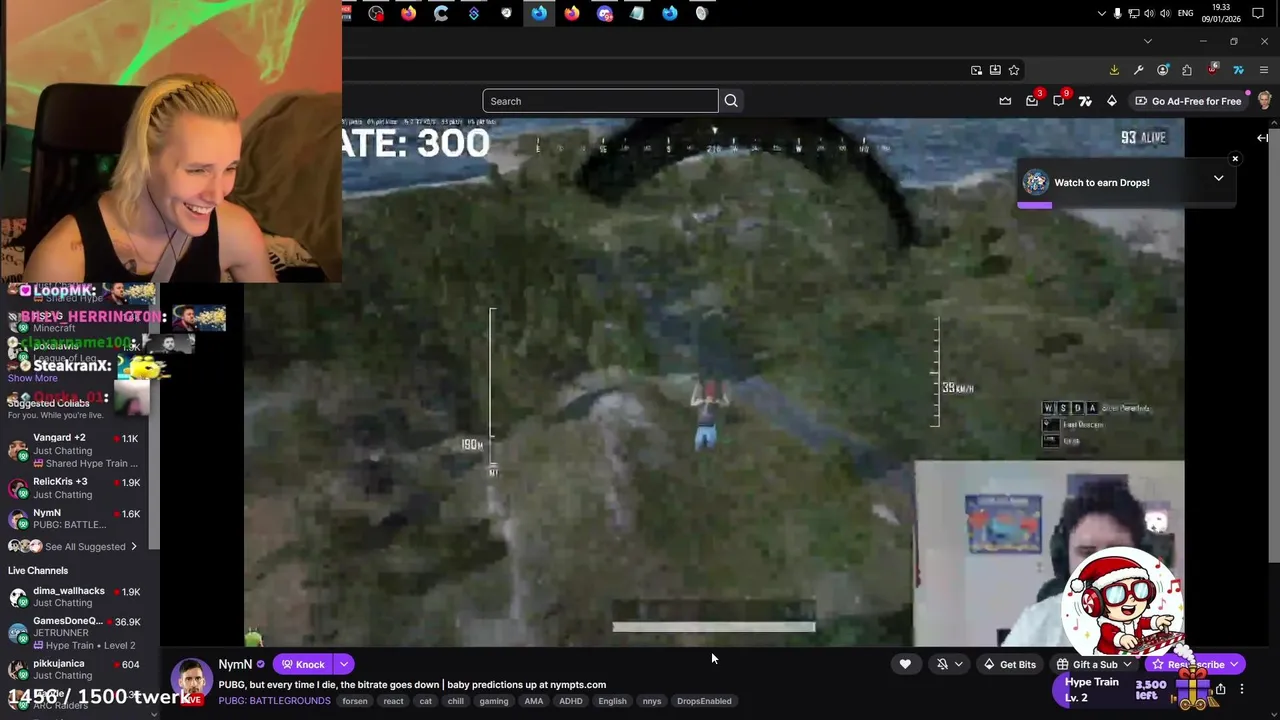Click the Knock button

pos(302,664)
